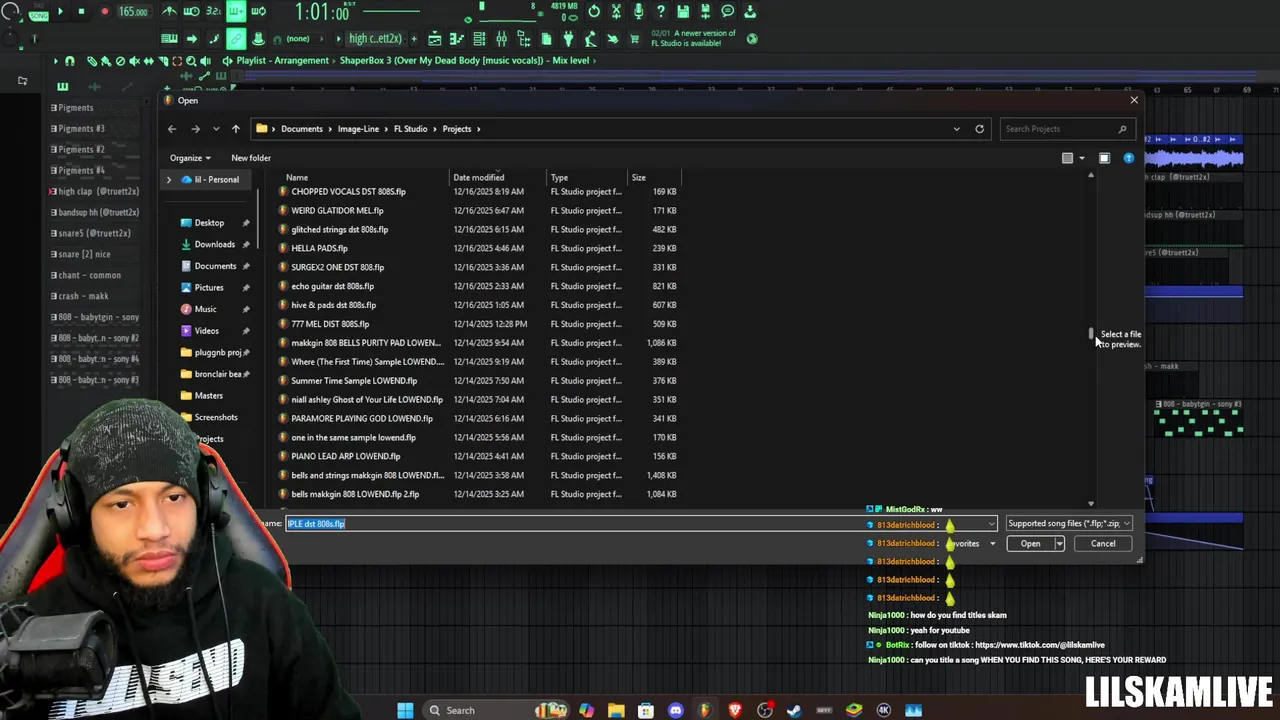Open the Browser icon in toolbar
The width and height of the screenshot is (1280, 720).
coord(523,38)
